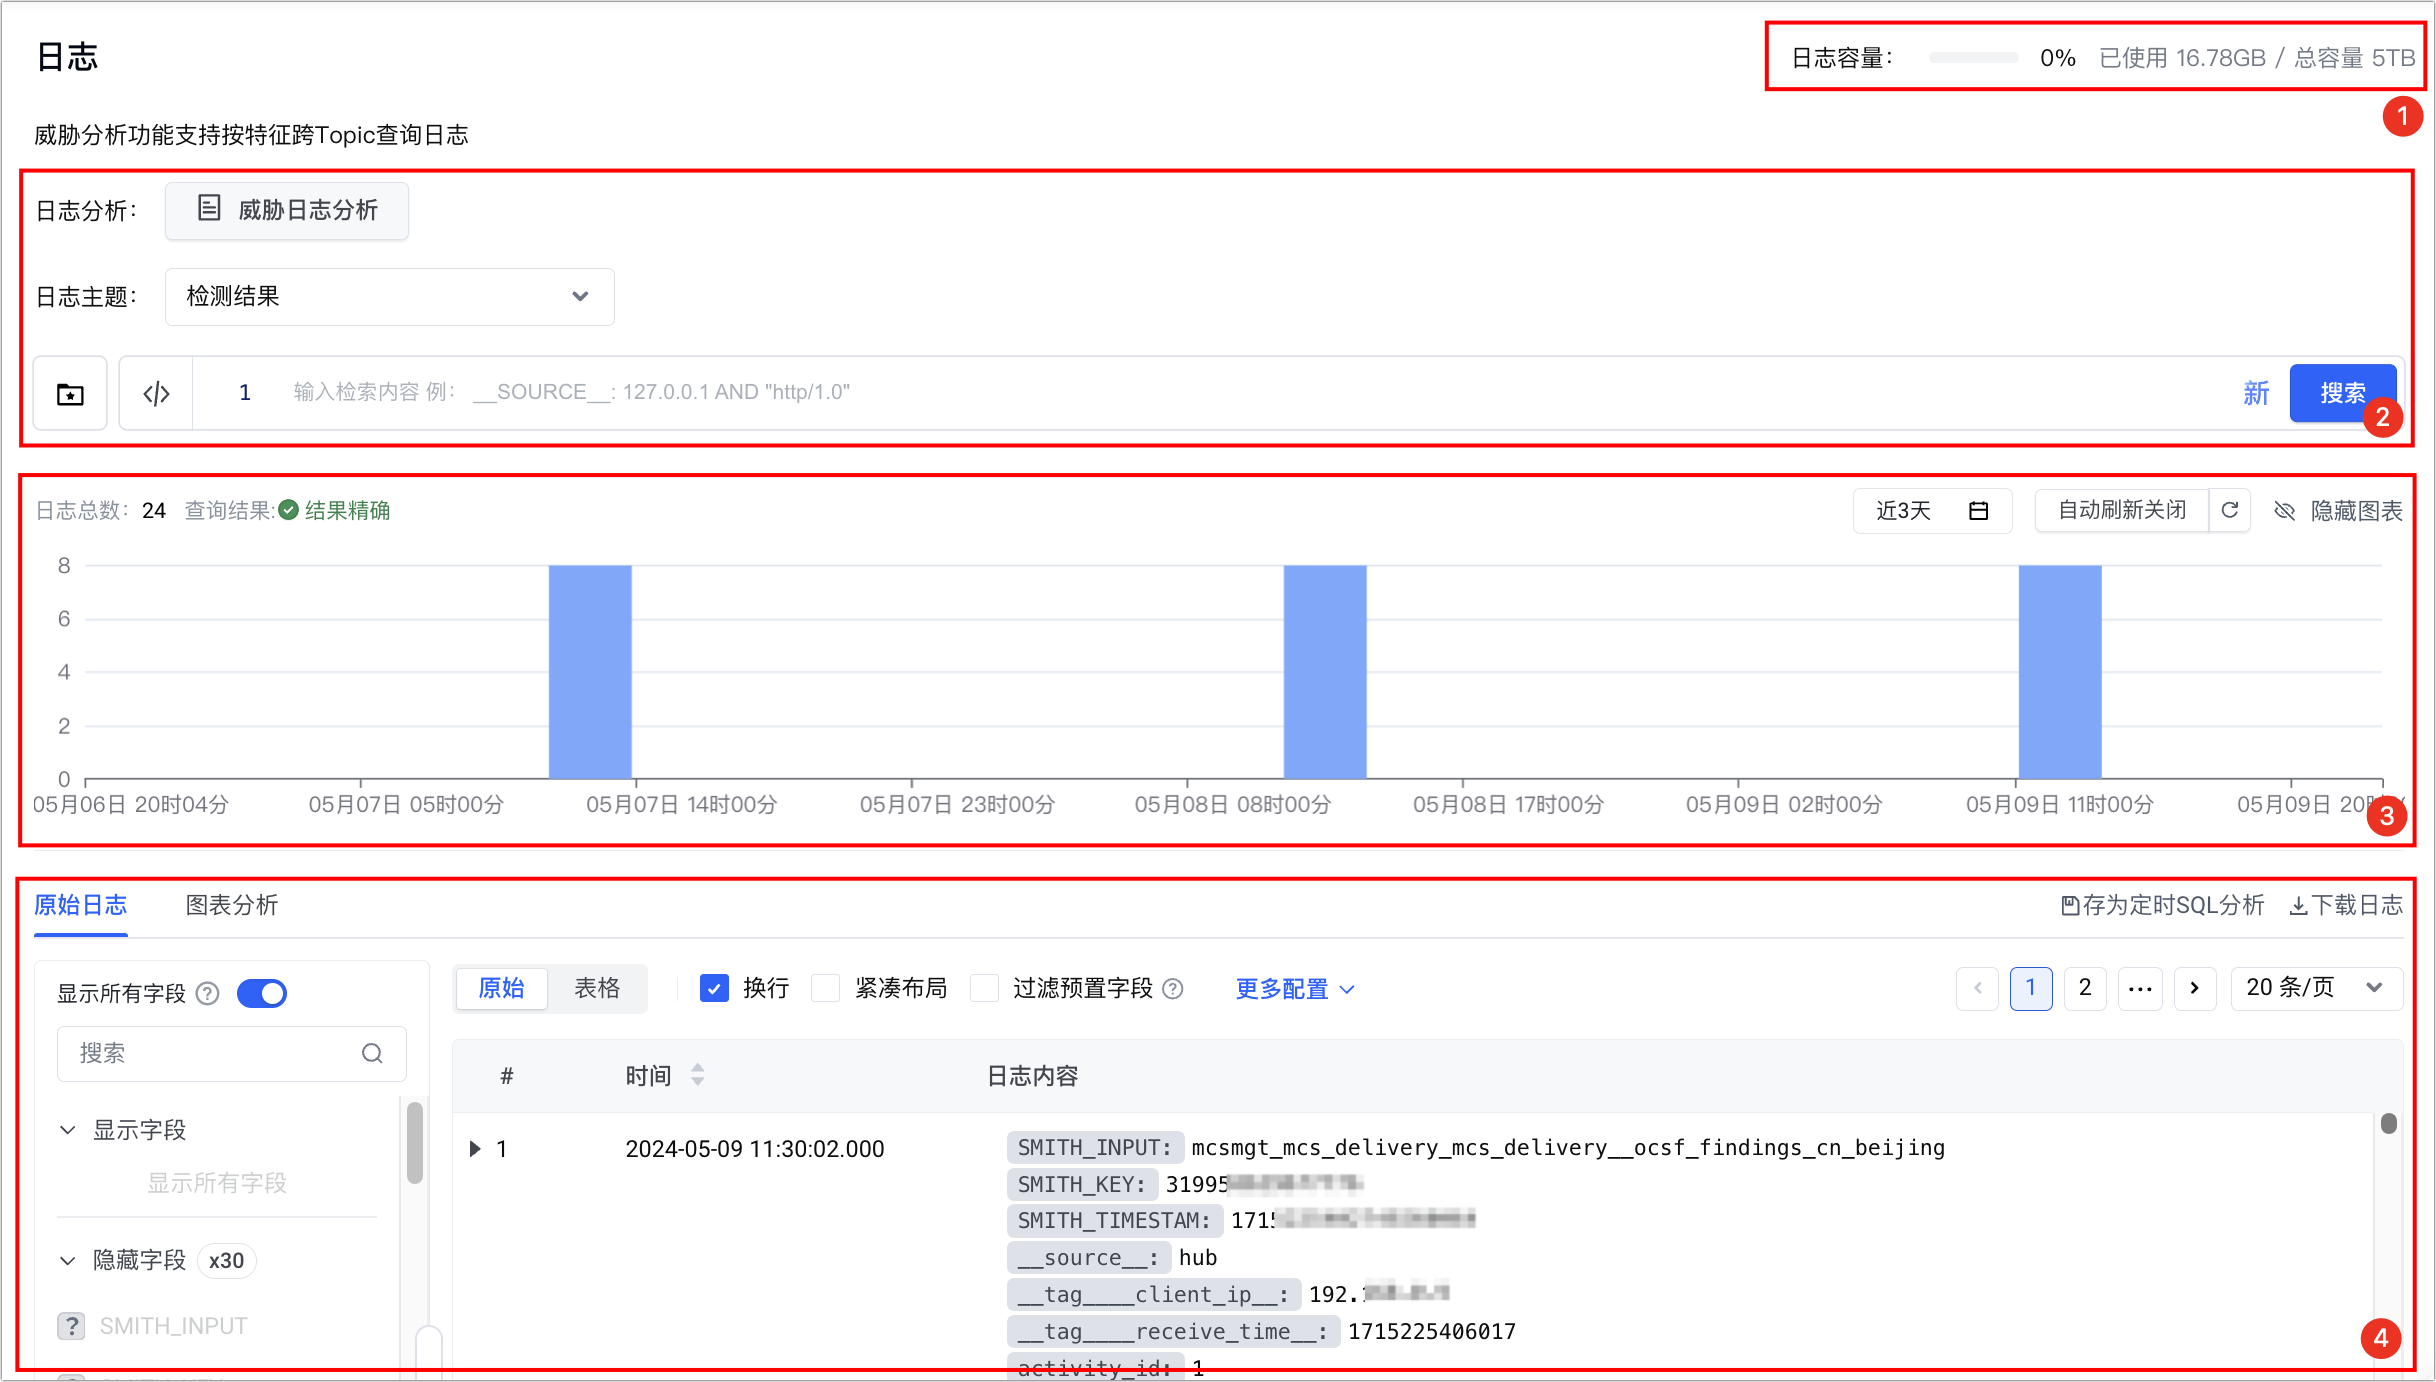Collapse the 隐藏字段 x30 section
Image resolution: width=2436 pixels, height=1382 pixels.
click(x=68, y=1260)
